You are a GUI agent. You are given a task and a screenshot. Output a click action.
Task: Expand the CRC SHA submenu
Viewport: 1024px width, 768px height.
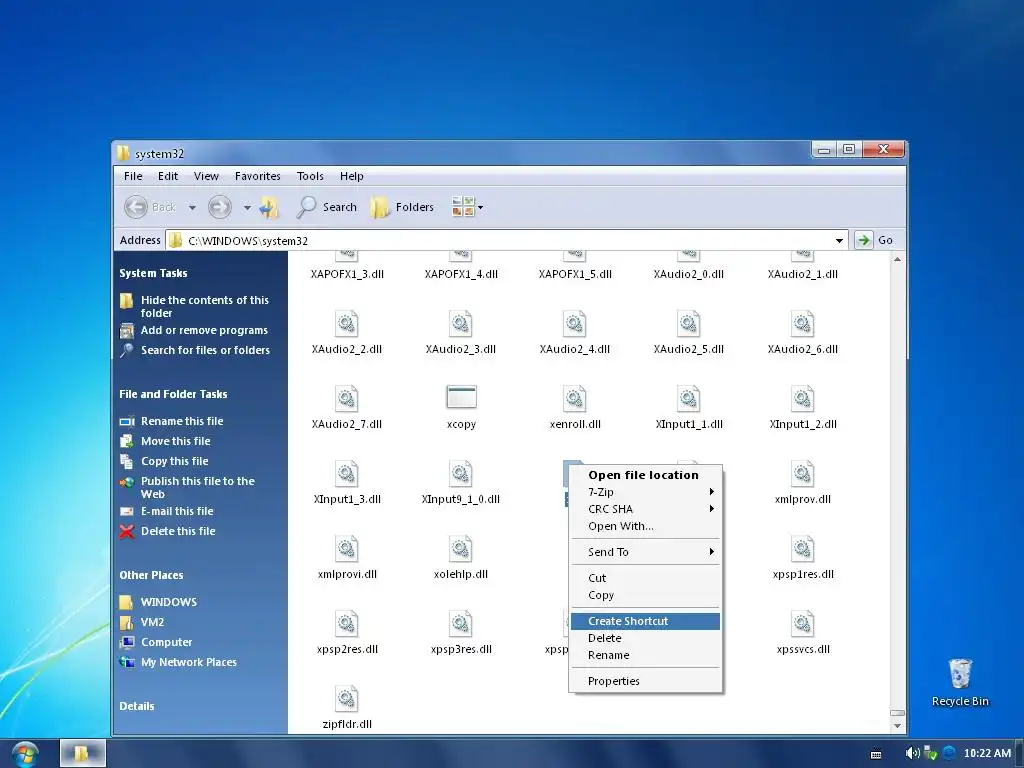click(x=645, y=509)
